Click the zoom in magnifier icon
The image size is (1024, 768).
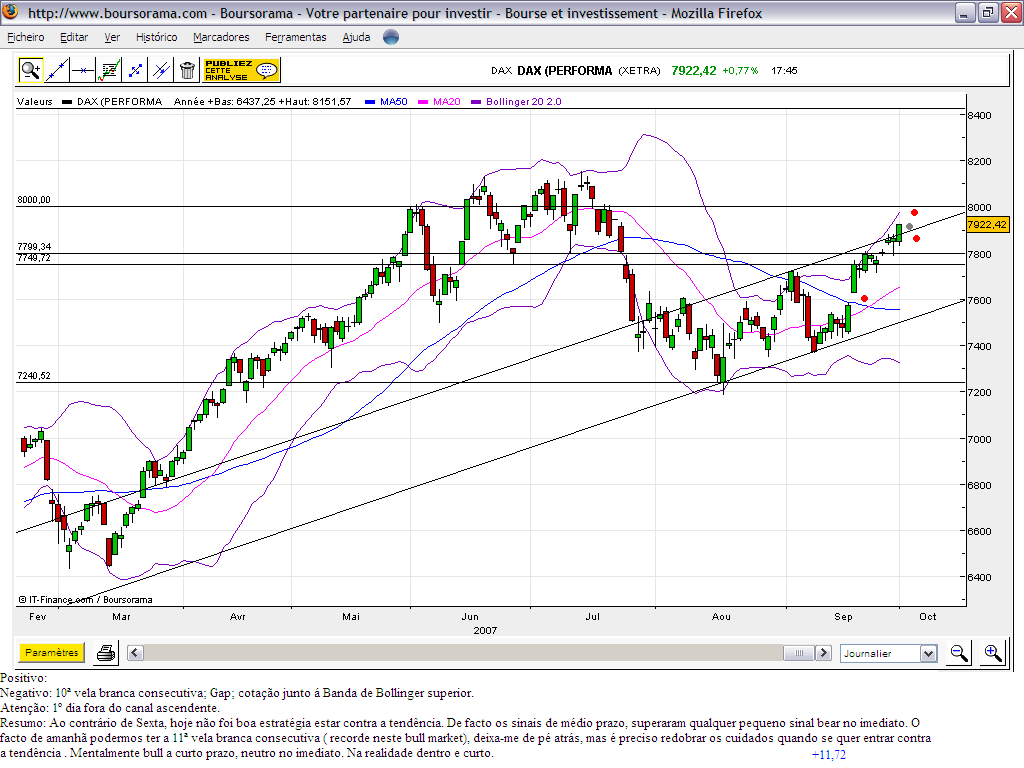tap(993, 653)
